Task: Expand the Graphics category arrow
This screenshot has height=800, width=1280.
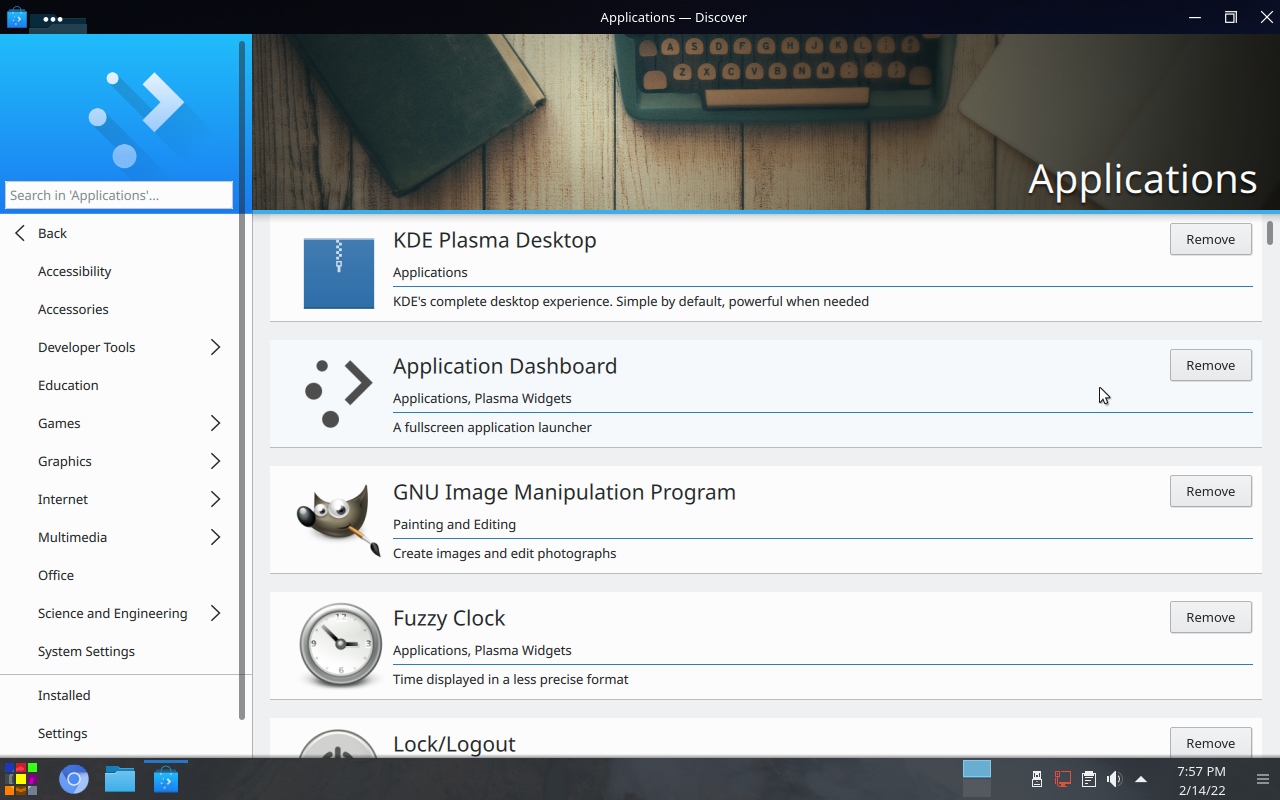Action: (215, 461)
